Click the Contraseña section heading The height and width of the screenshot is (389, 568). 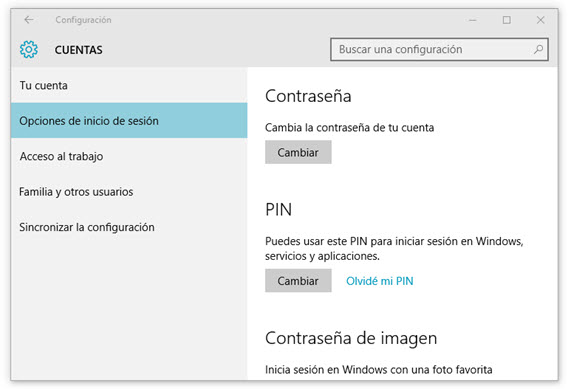click(308, 96)
